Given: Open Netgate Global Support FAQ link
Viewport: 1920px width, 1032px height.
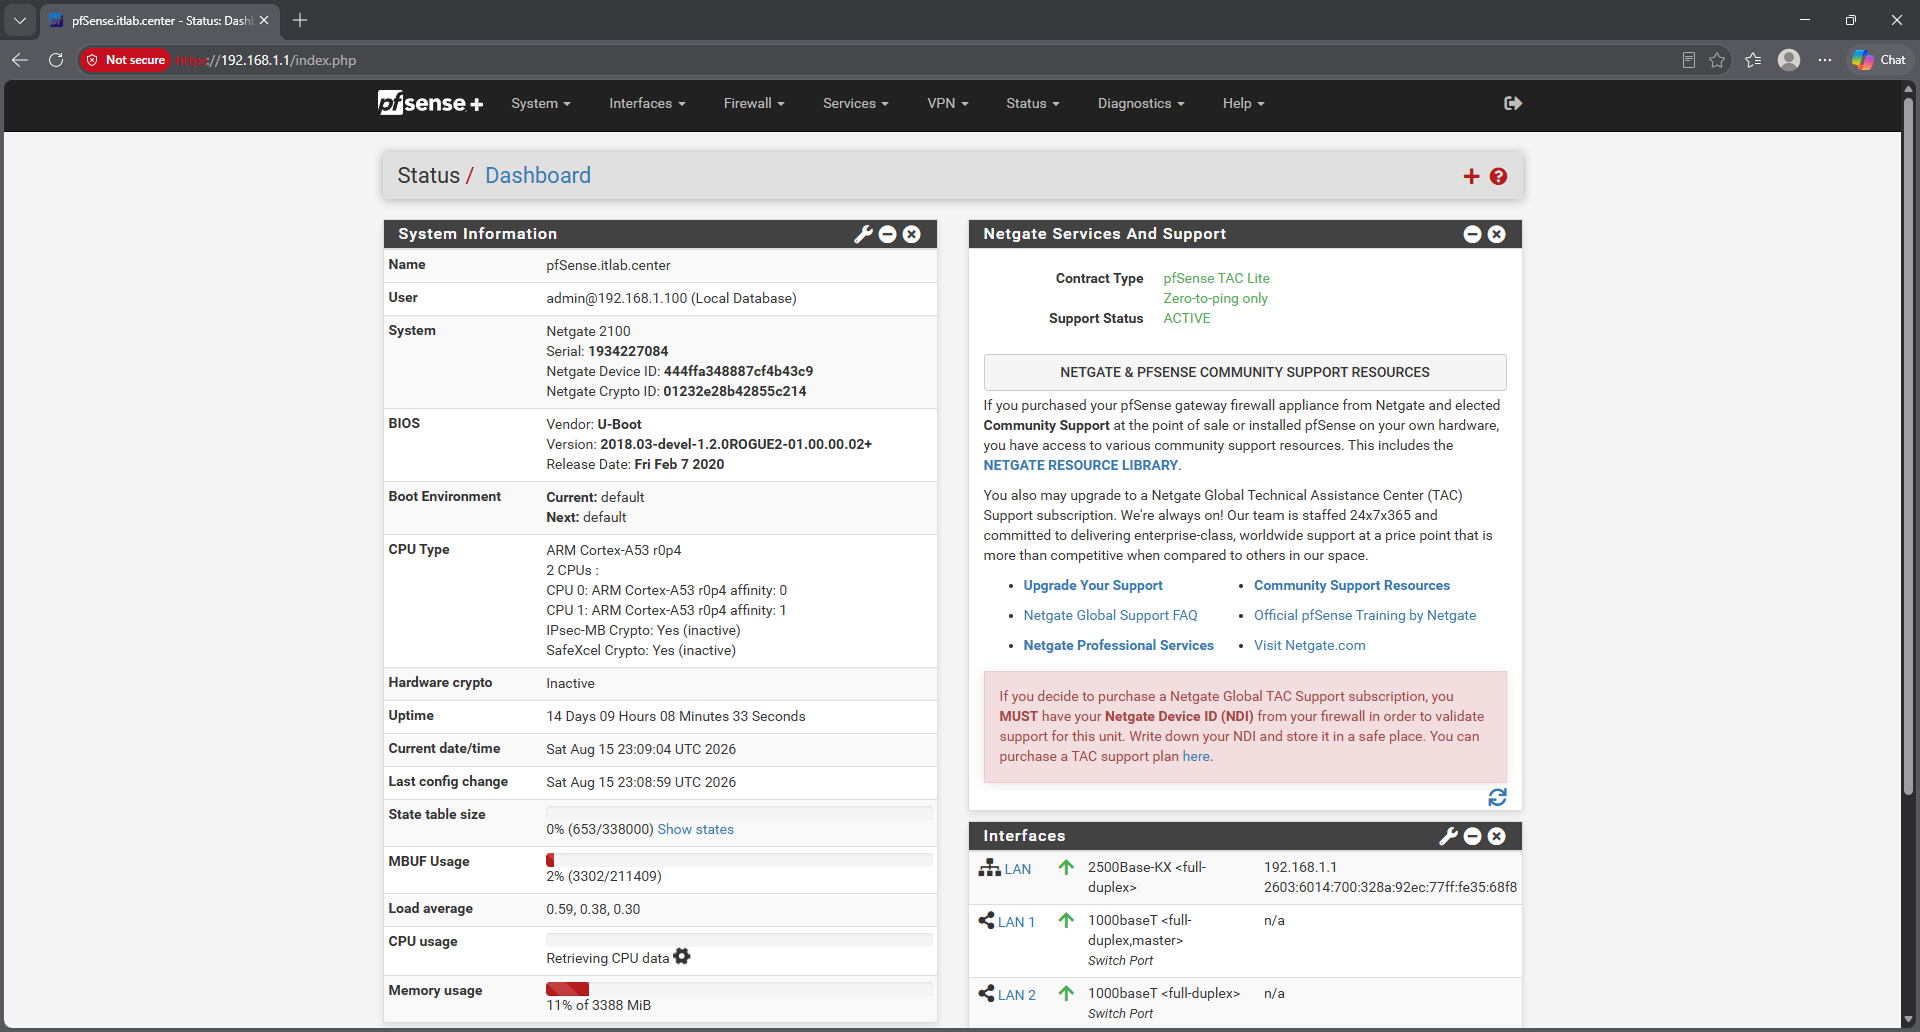Looking at the screenshot, I should coord(1110,615).
